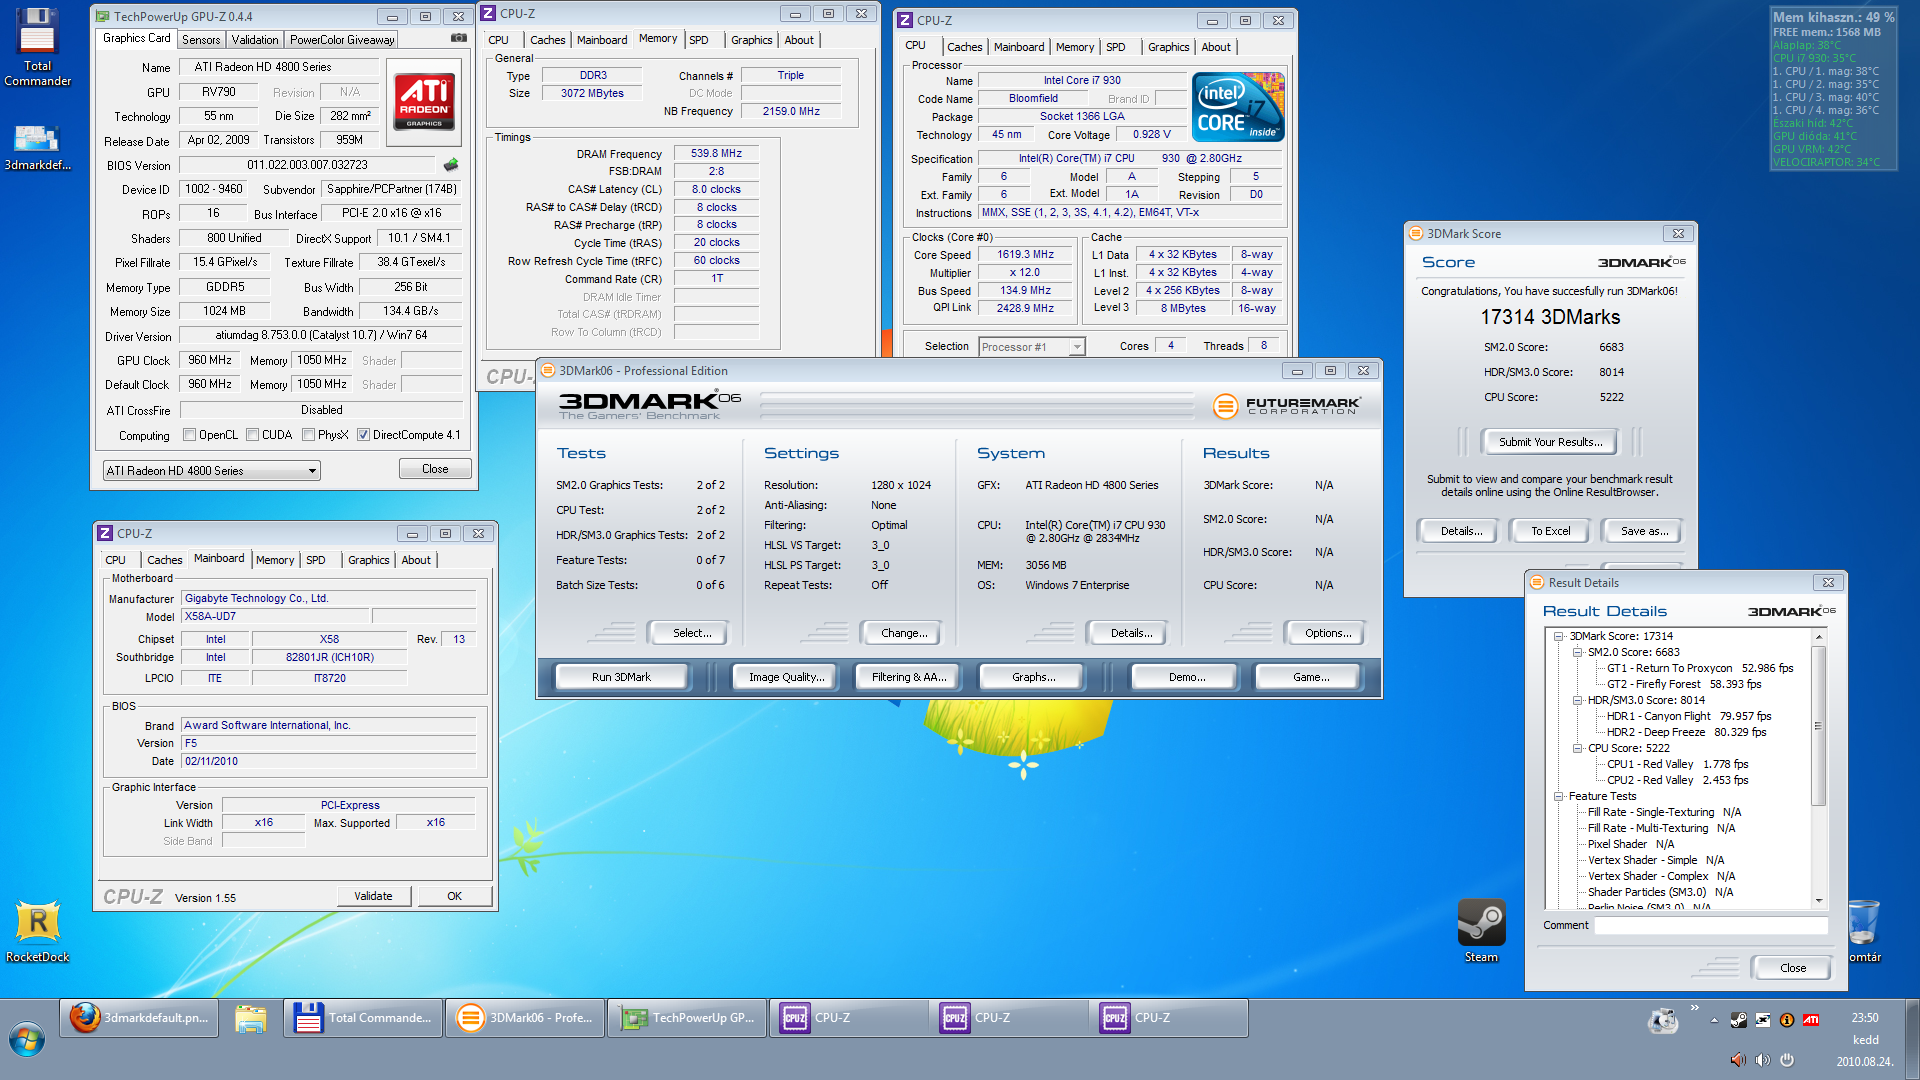The height and width of the screenshot is (1080, 1920).
Task: Click the red speaker tray icon
Action: pyautogui.click(x=1738, y=1059)
